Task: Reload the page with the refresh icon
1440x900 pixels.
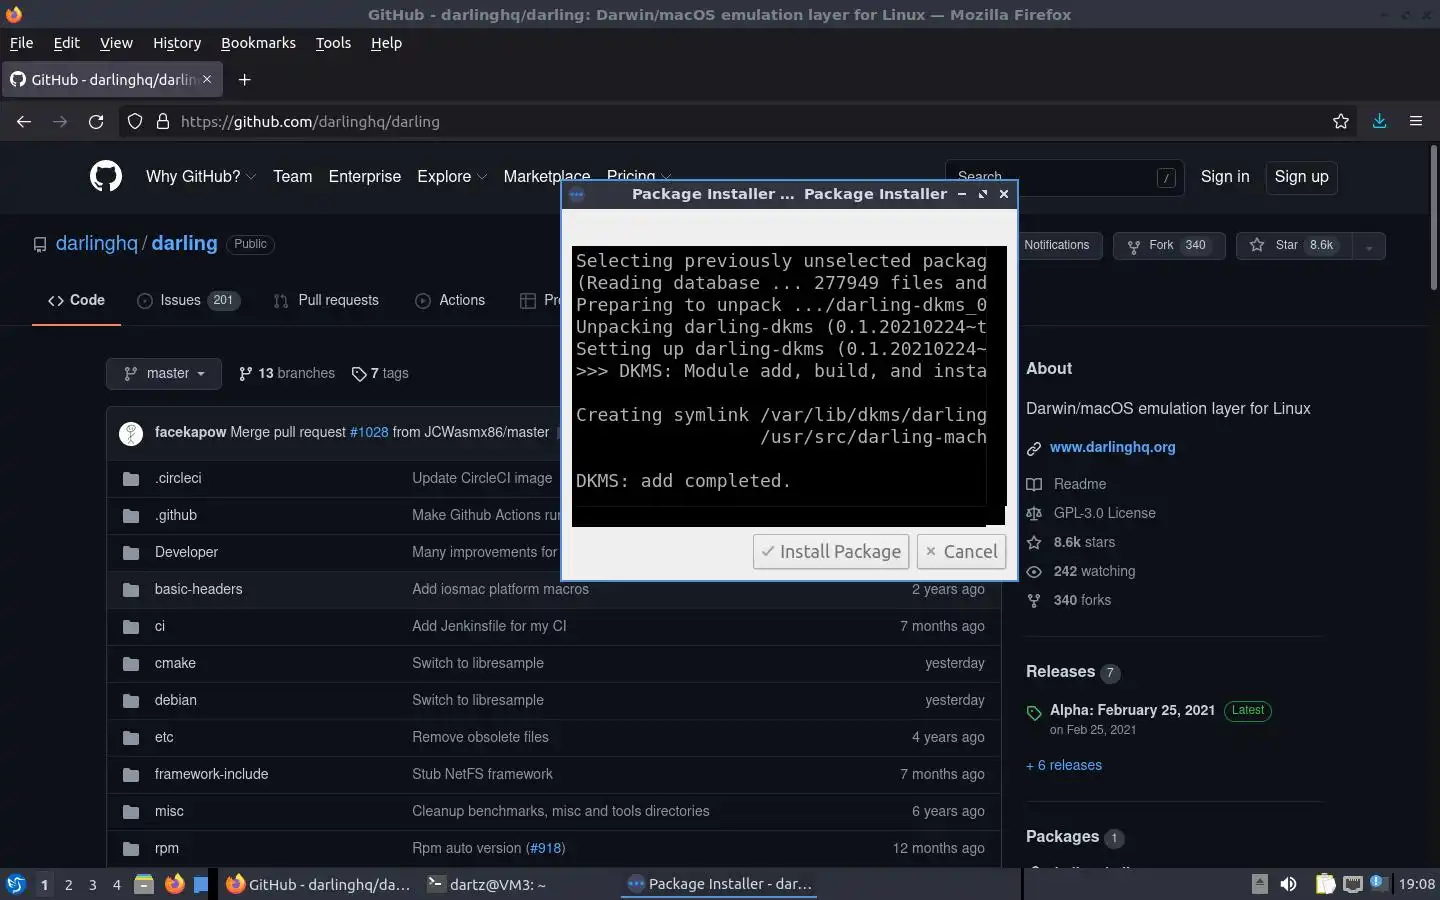Action: (x=96, y=121)
